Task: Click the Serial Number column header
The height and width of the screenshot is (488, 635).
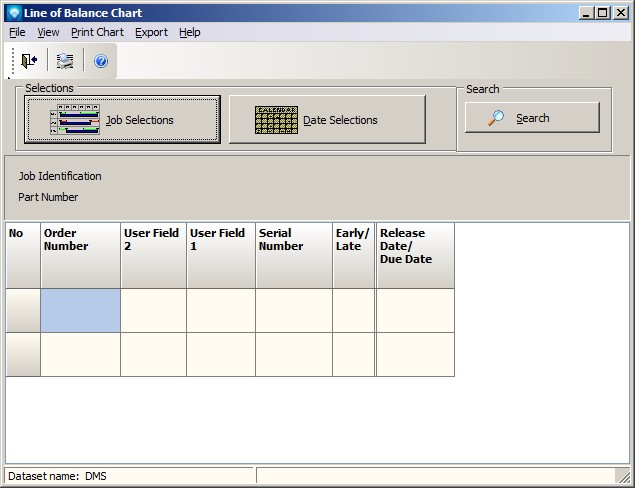Action: (x=294, y=255)
